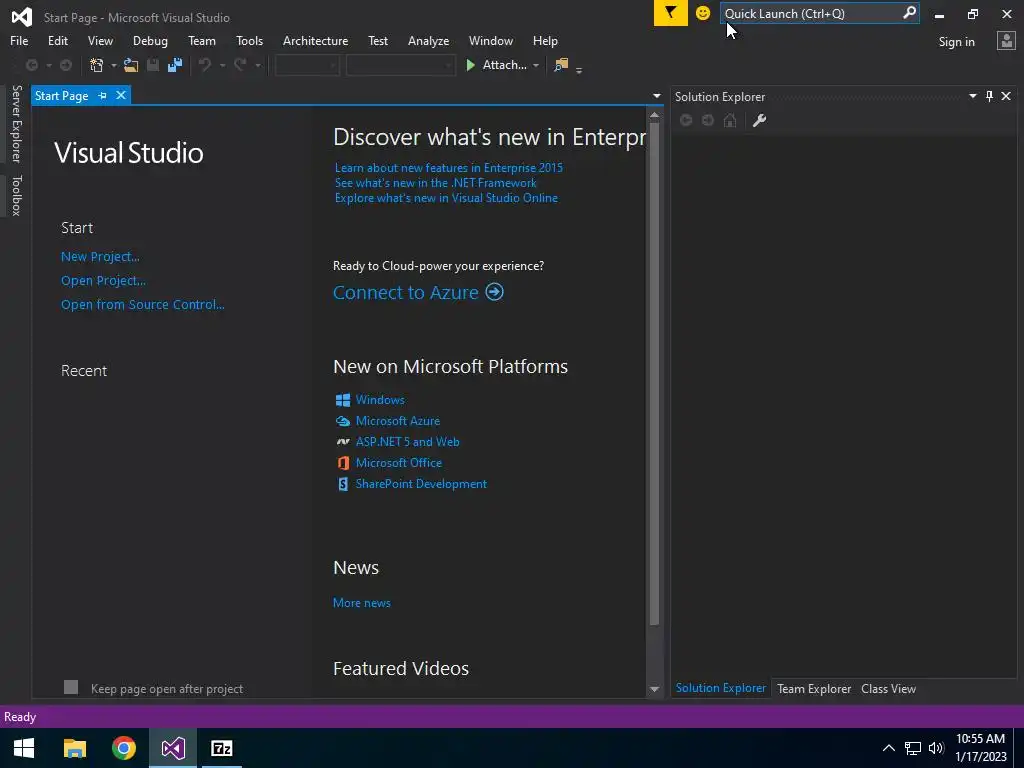Open File Explorer from the taskbar
This screenshot has height=768, width=1024.
[74, 748]
